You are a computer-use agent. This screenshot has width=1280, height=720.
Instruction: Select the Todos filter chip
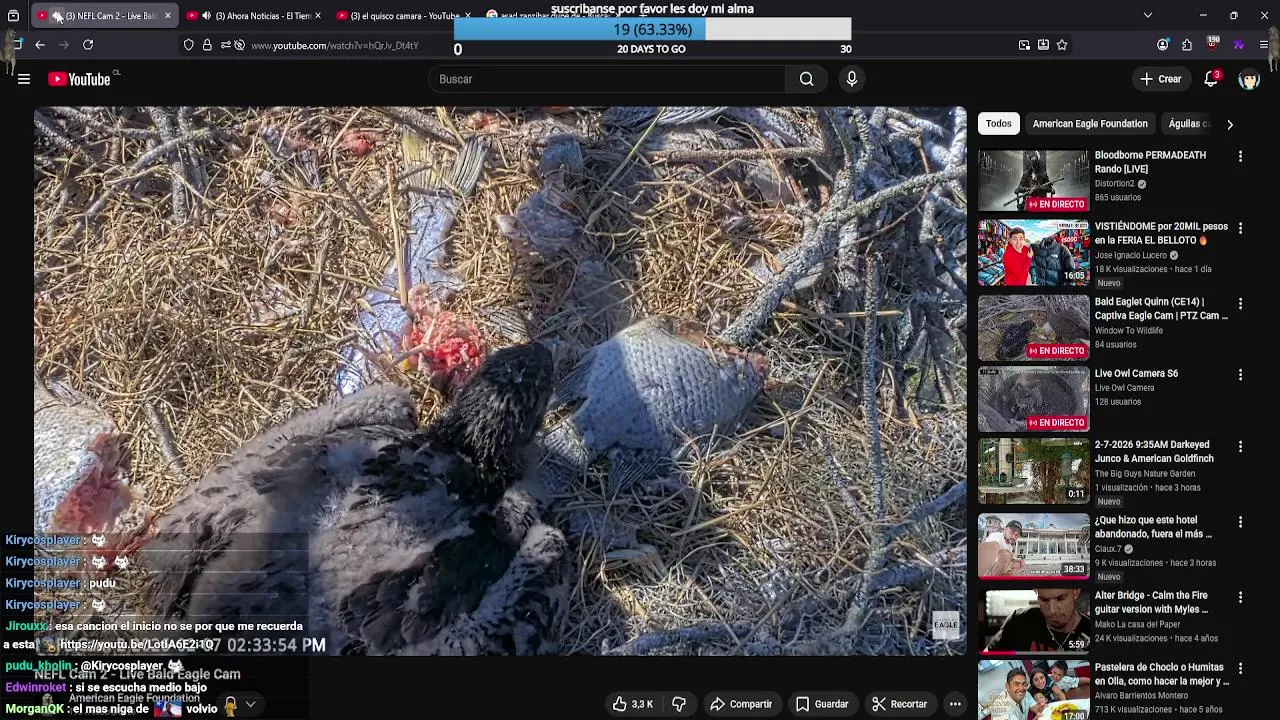999,124
